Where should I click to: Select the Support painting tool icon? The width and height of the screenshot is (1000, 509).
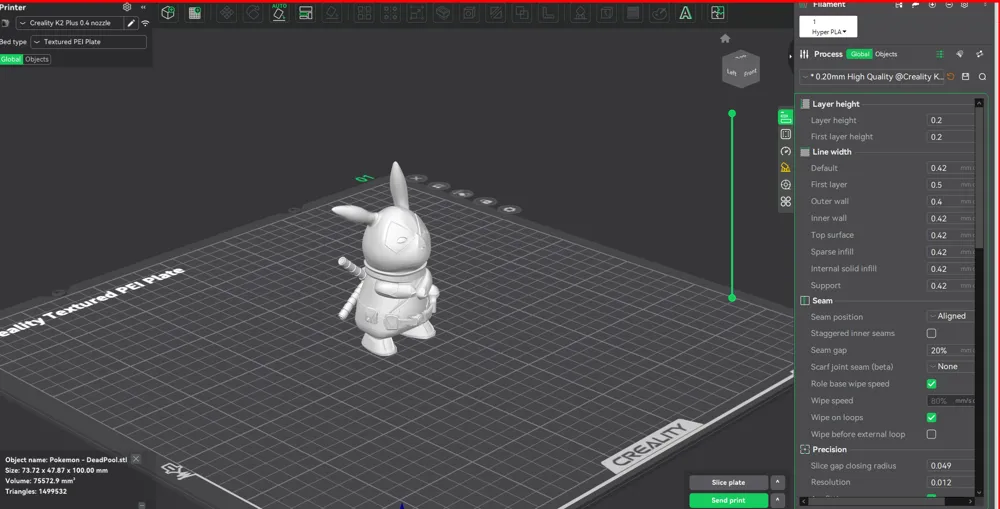tap(580, 13)
